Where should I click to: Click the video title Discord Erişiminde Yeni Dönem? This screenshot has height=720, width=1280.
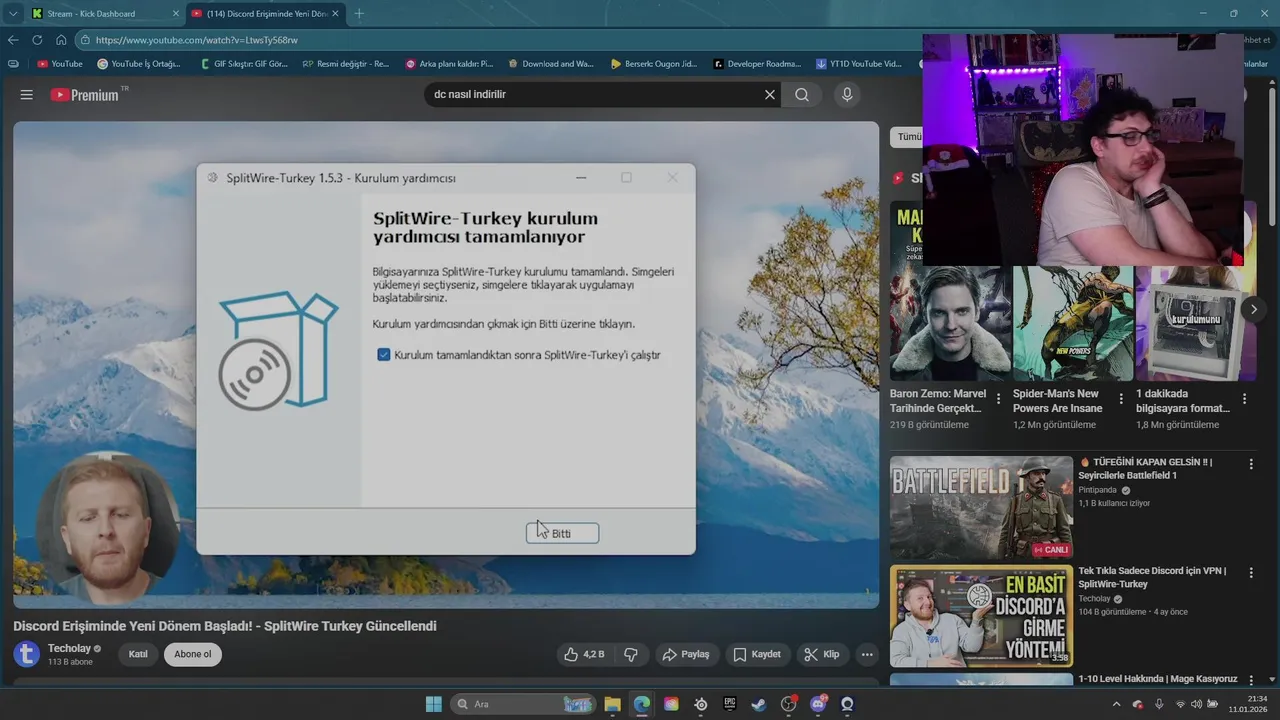click(x=225, y=626)
